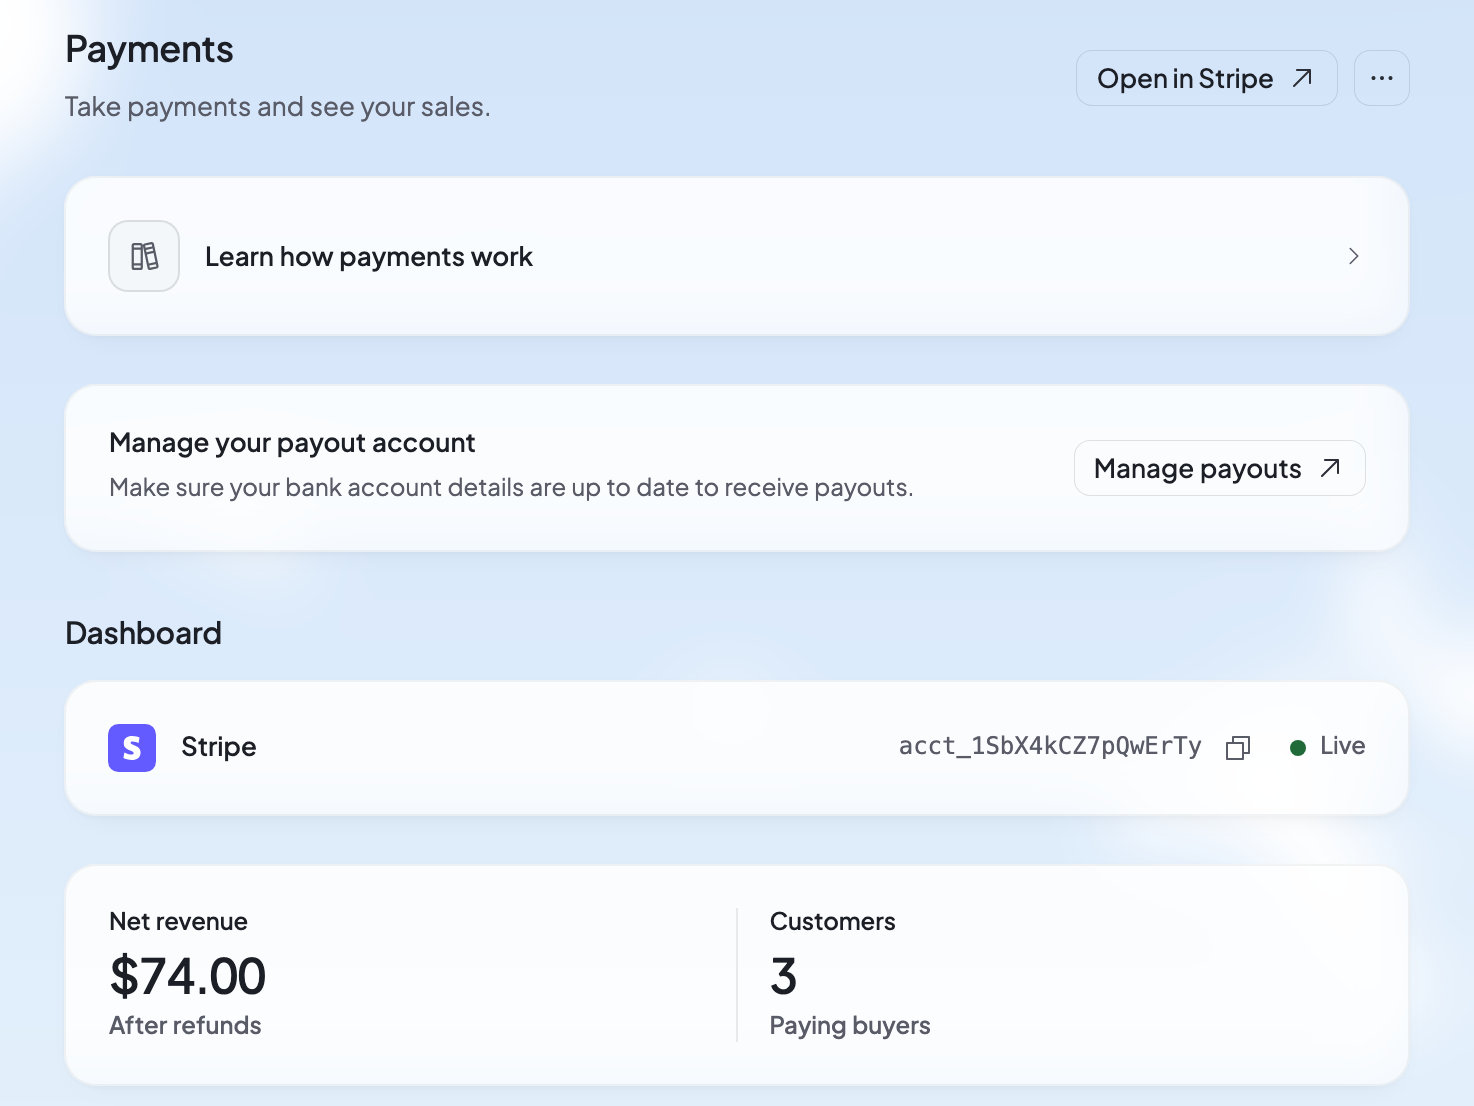Click the Customers label

click(x=832, y=921)
